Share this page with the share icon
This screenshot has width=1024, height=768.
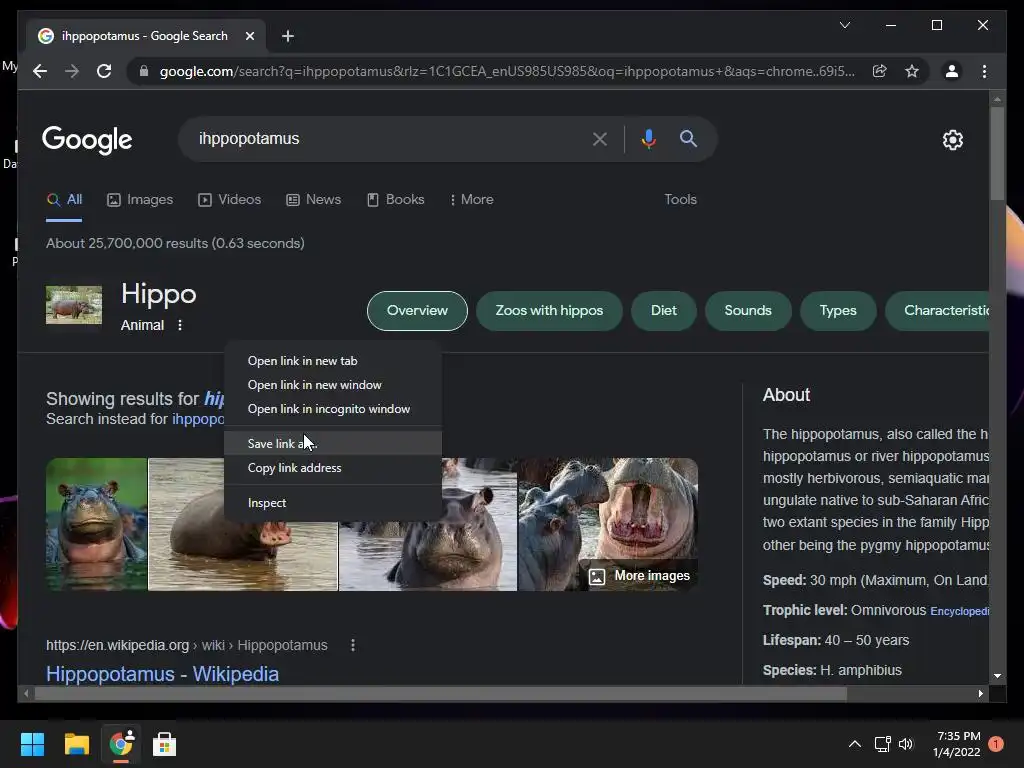tap(880, 71)
